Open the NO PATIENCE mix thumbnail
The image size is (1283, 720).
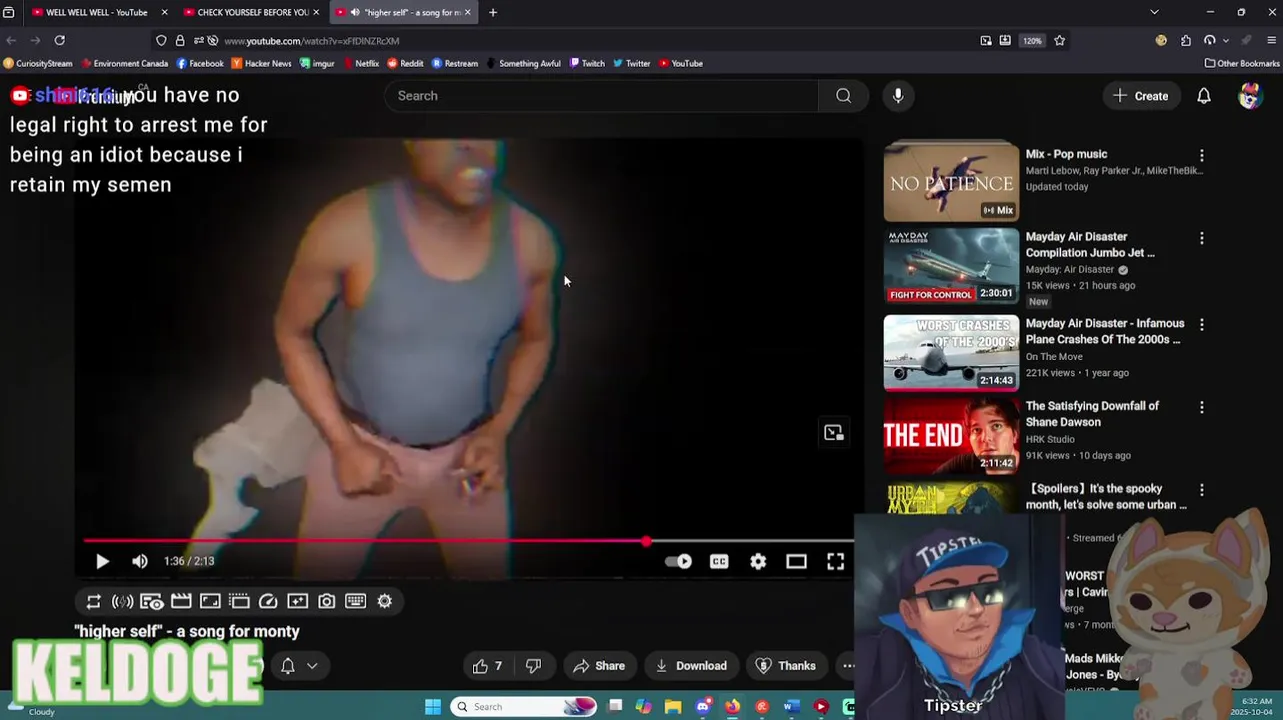point(951,182)
